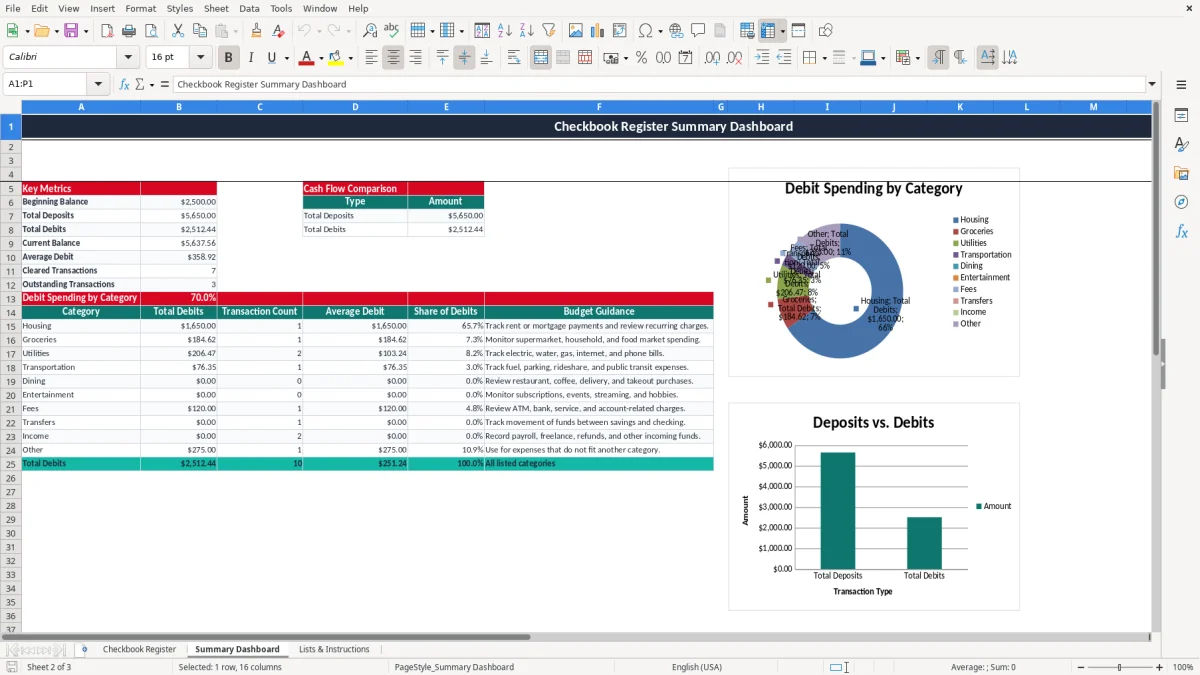Run the spelling check icon
Screen dimensions: 1200x675
(392, 31)
